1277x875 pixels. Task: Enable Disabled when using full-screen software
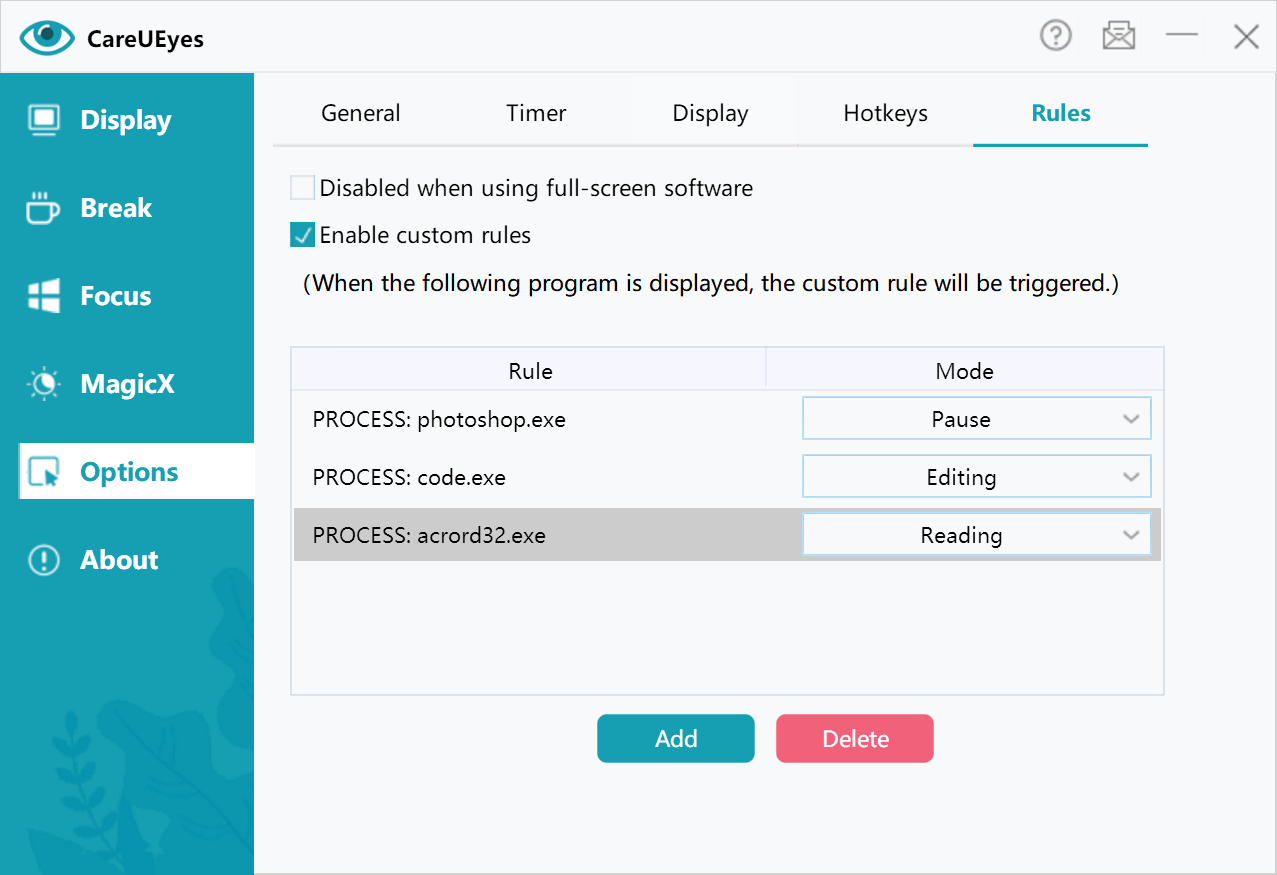302,188
